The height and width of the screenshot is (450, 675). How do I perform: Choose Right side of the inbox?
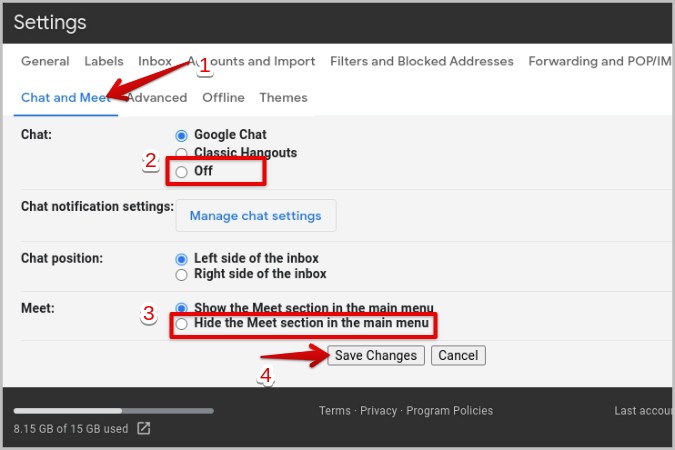click(181, 275)
